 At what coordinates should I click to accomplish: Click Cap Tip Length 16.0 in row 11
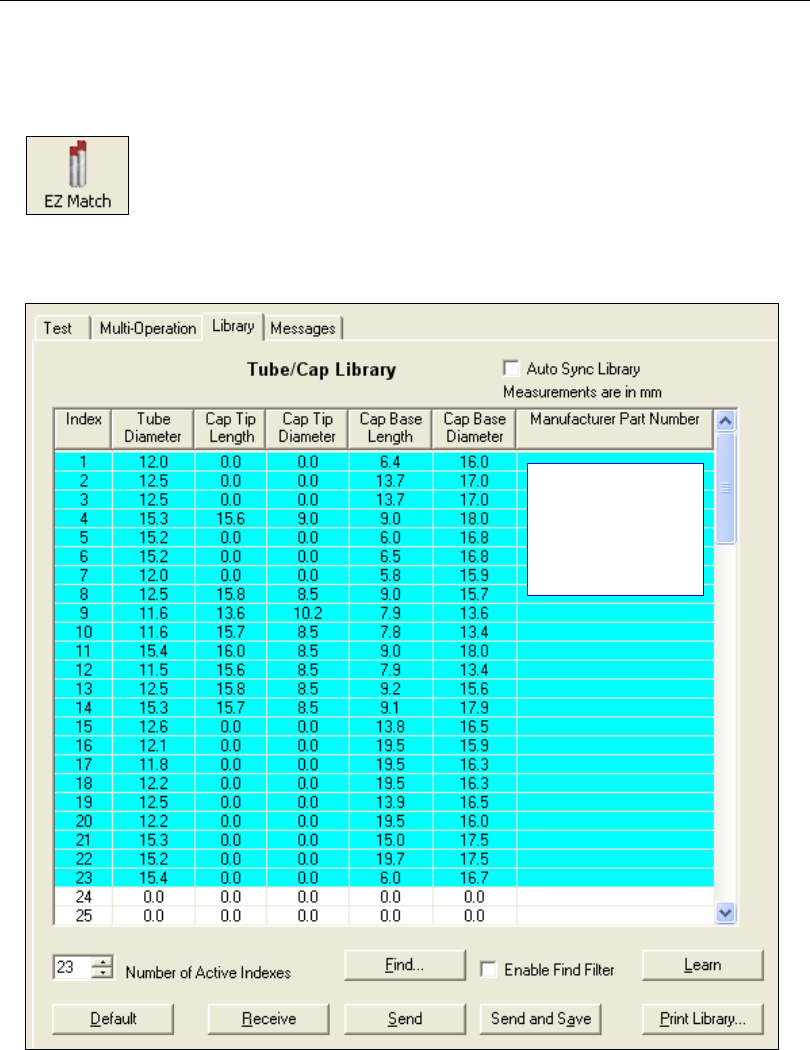pyautogui.click(x=230, y=651)
